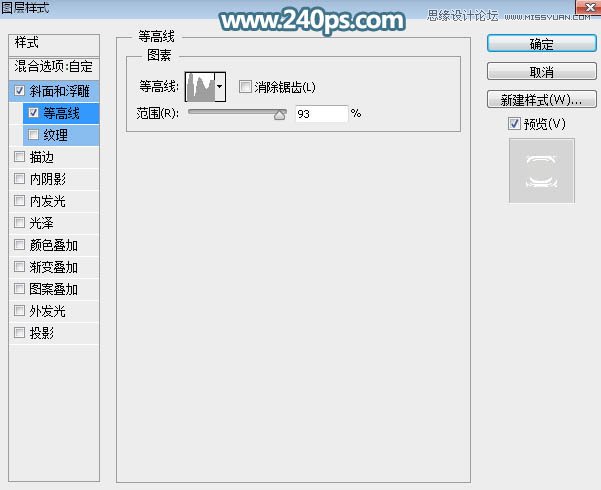
Task: Select the 斜面和浮雕 style row
Action: click(54, 91)
